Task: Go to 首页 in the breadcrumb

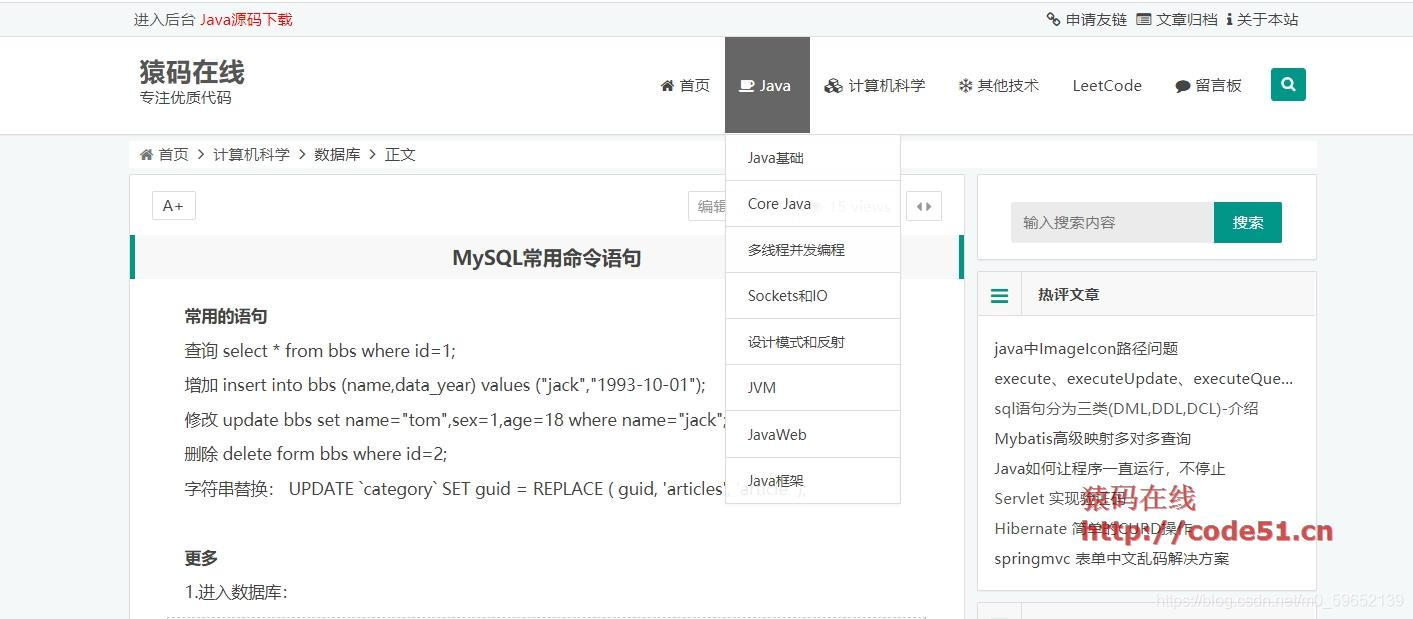Action: coord(164,154)
